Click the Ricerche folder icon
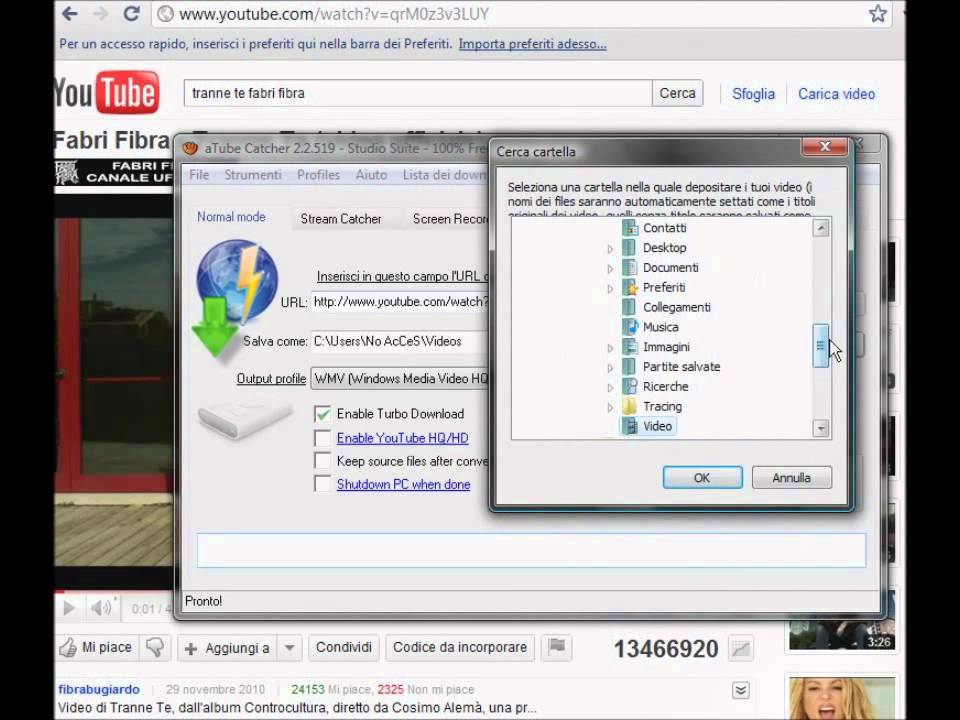Viewport: 960px width, 720px height. pyautogui.click(x=629, y=386)
